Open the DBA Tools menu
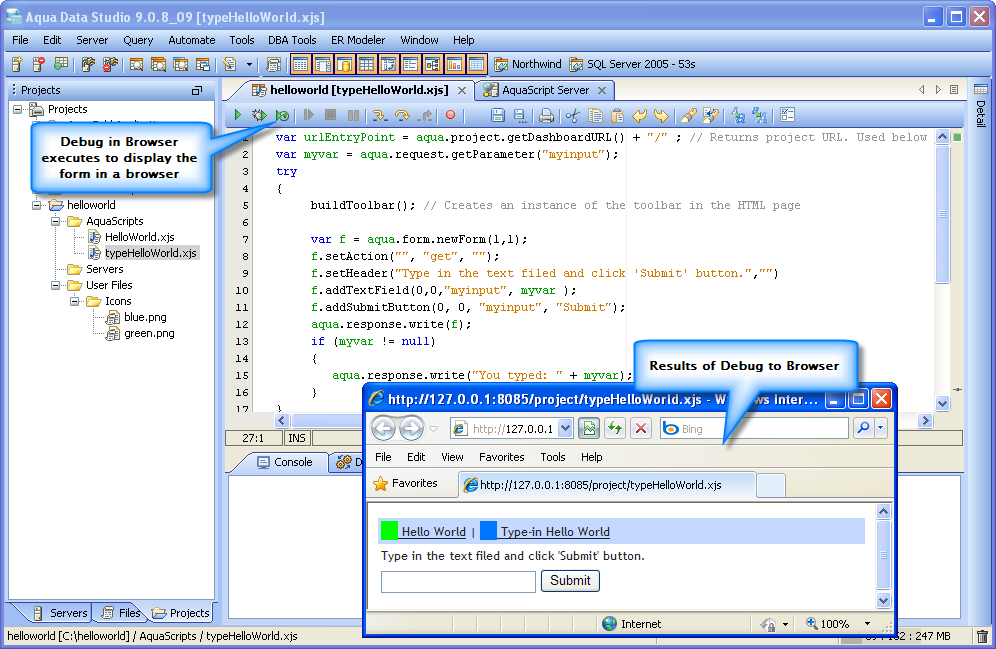 pyautogui.click(x=292, y=40)
